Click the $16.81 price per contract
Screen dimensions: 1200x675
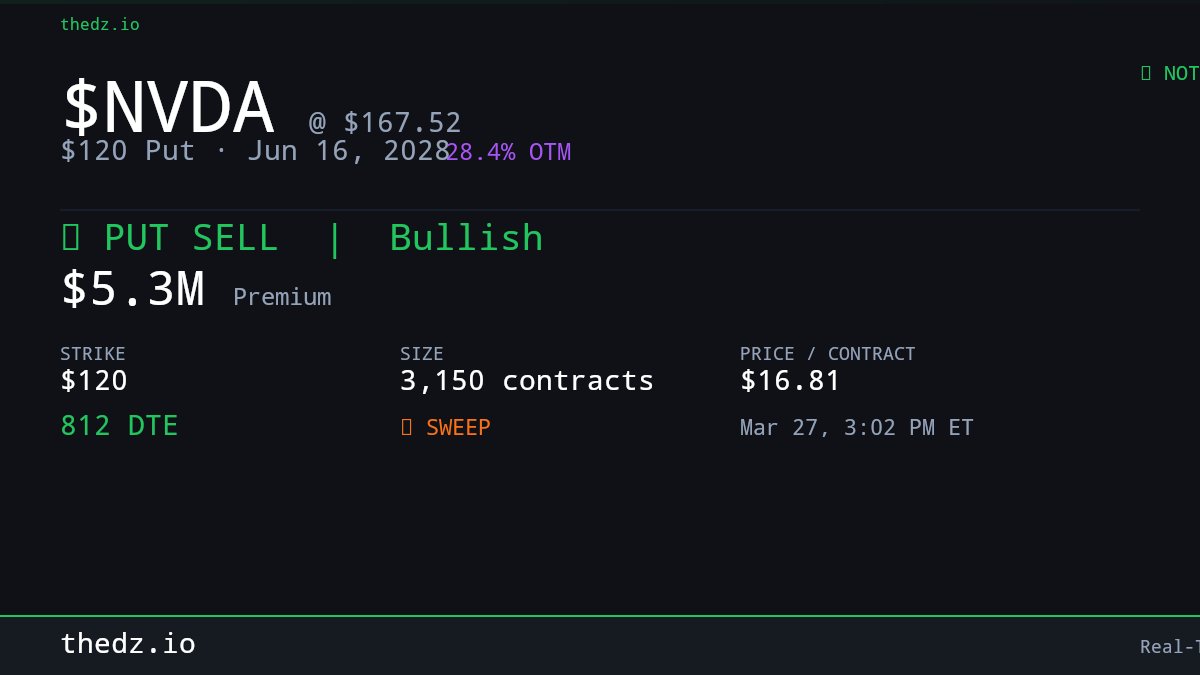click(x=790, y=381)
